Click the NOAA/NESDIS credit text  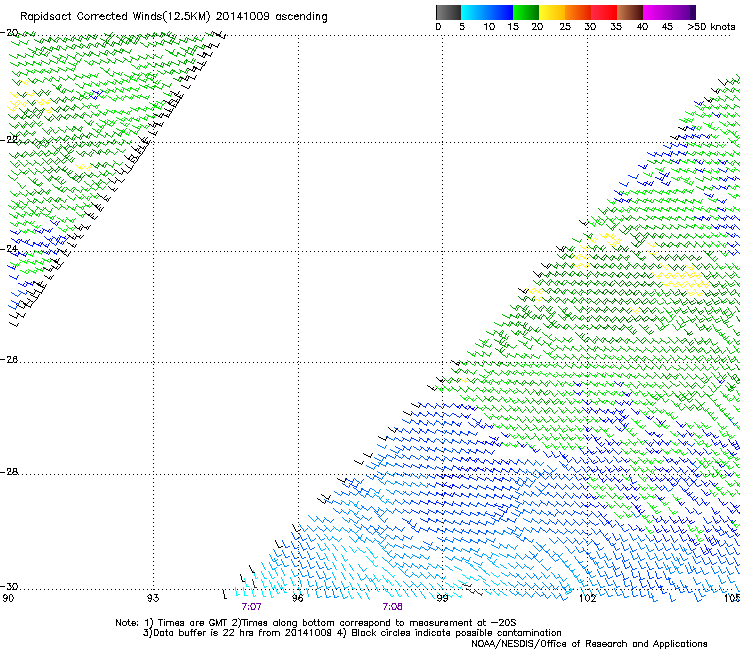pos(589,644)
